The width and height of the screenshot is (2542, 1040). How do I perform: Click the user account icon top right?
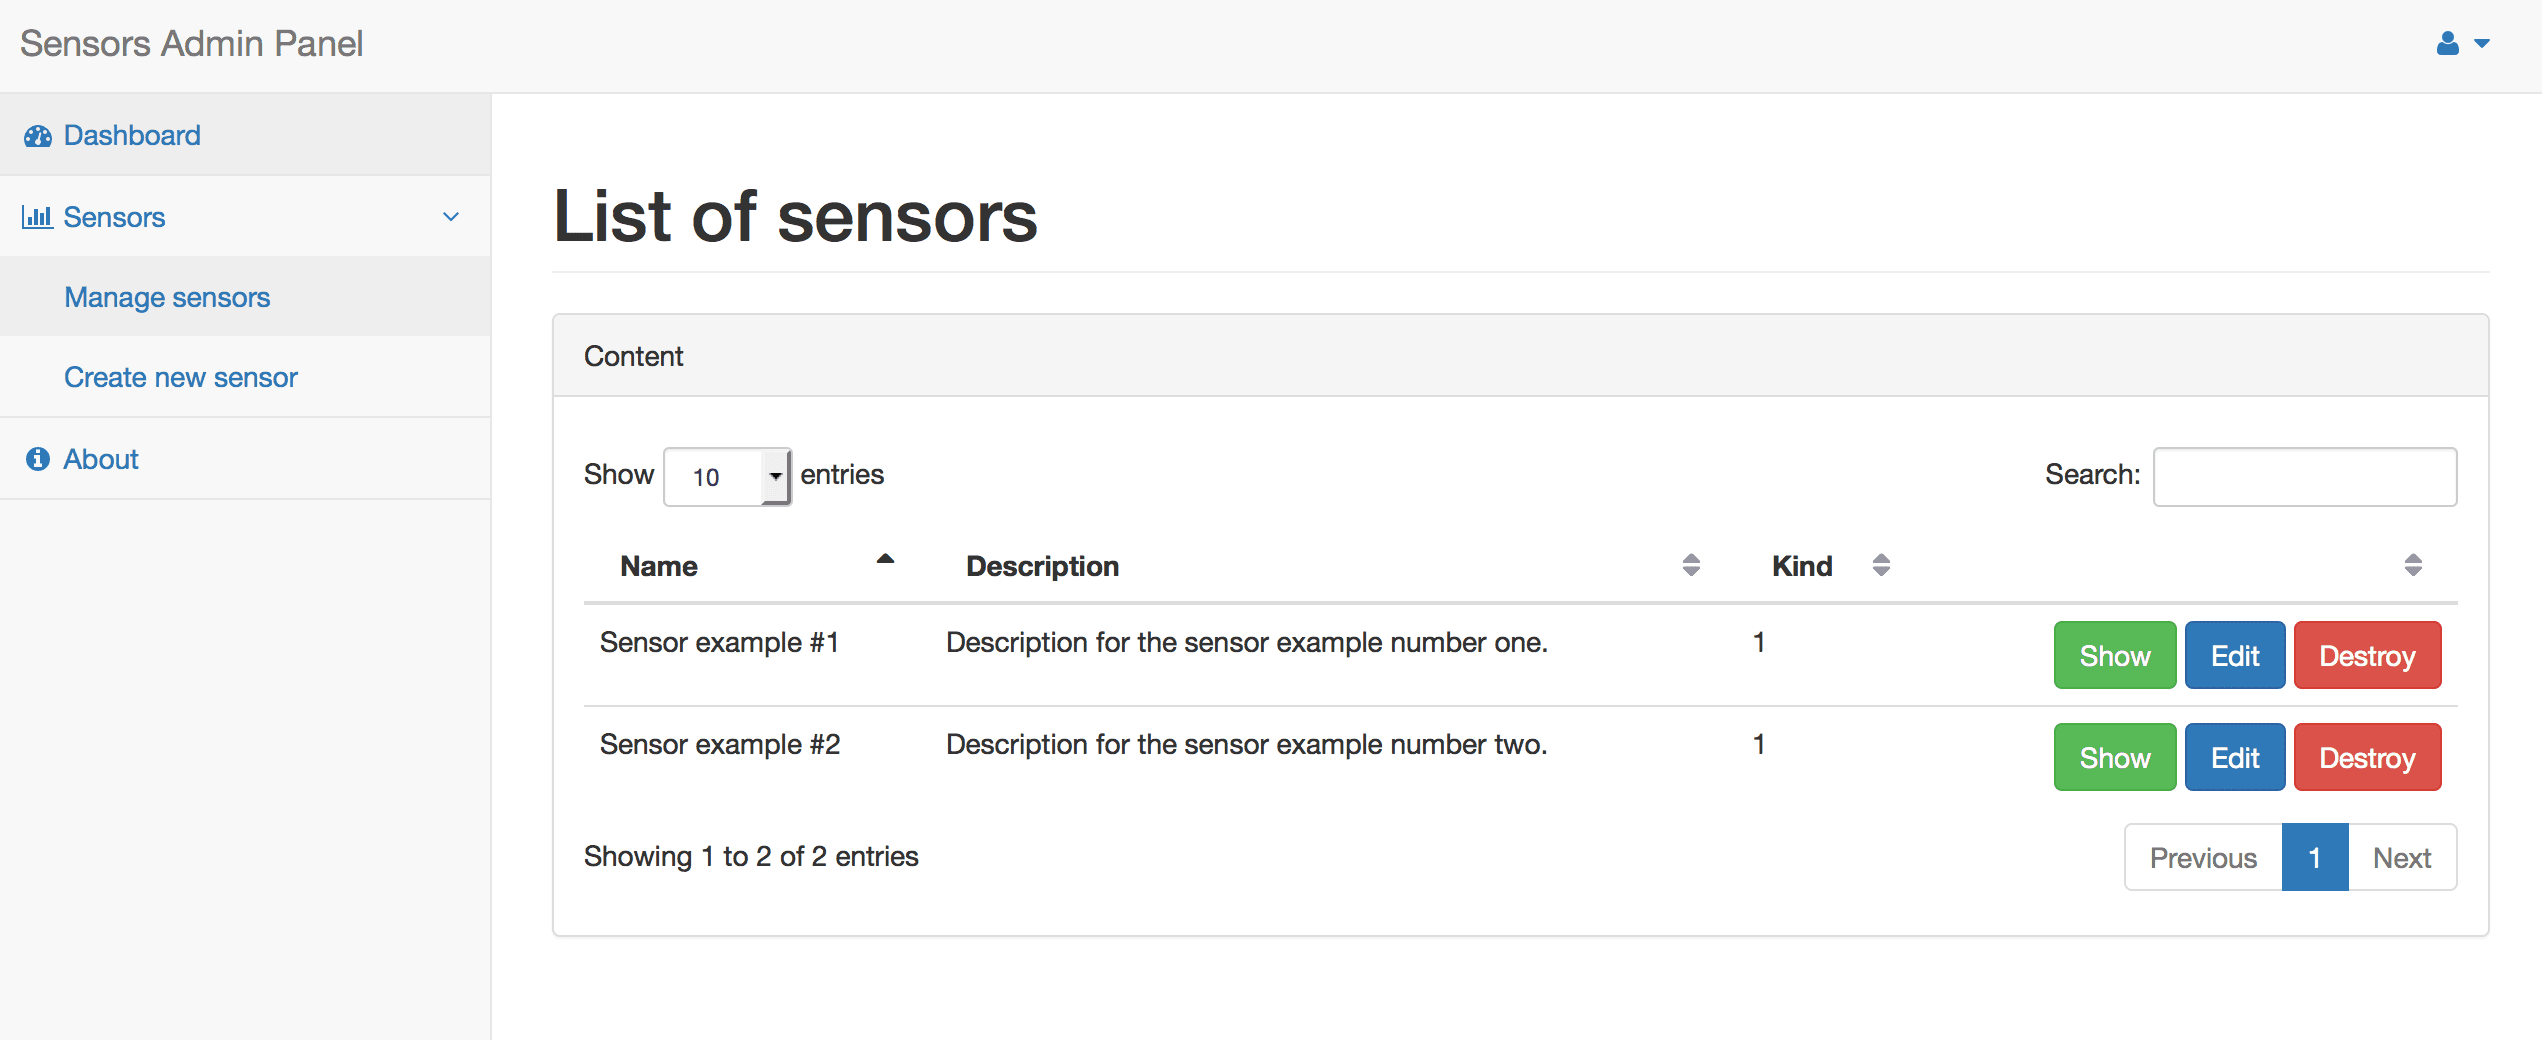pos(2446,43)
